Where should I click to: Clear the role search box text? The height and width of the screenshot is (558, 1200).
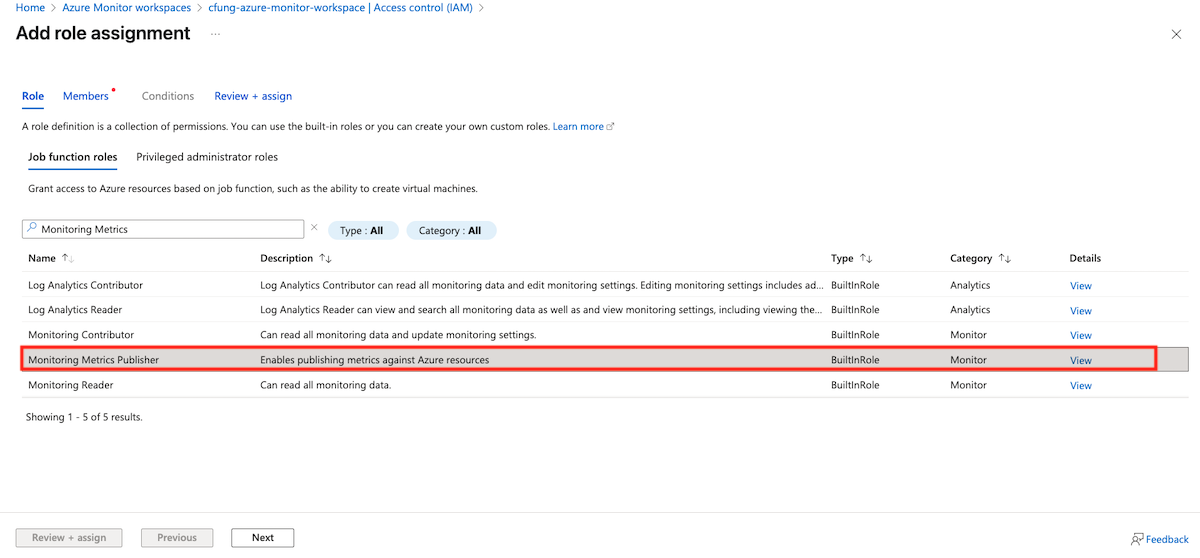tap(314, 228)
